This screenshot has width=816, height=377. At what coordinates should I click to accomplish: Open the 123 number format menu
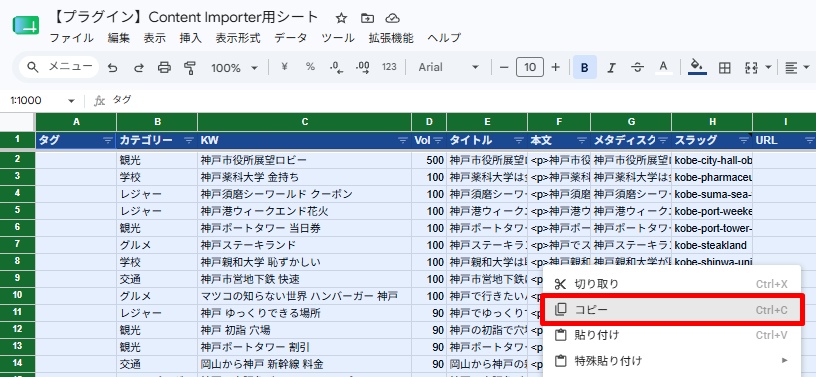tap(389, 67)
